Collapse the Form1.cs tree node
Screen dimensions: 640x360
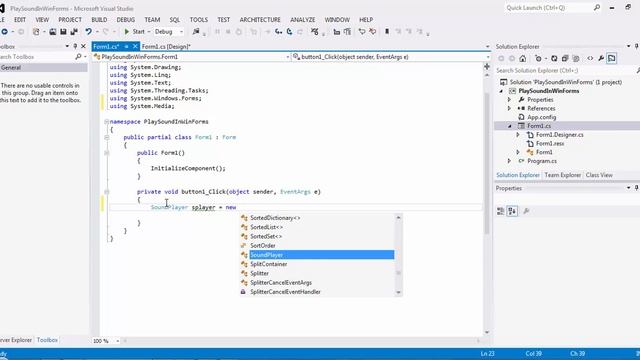coord(509,126)
